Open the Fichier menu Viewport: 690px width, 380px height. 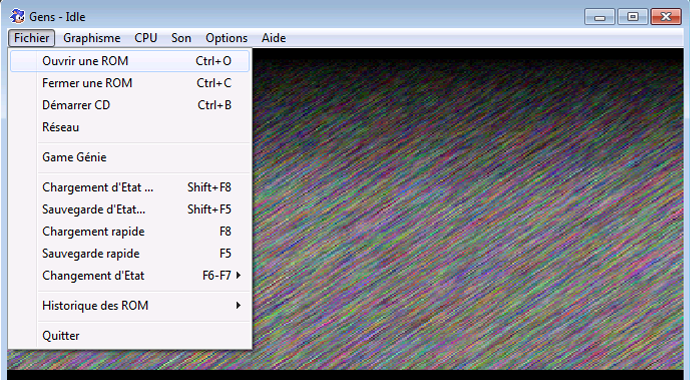[x=31, y=38]
